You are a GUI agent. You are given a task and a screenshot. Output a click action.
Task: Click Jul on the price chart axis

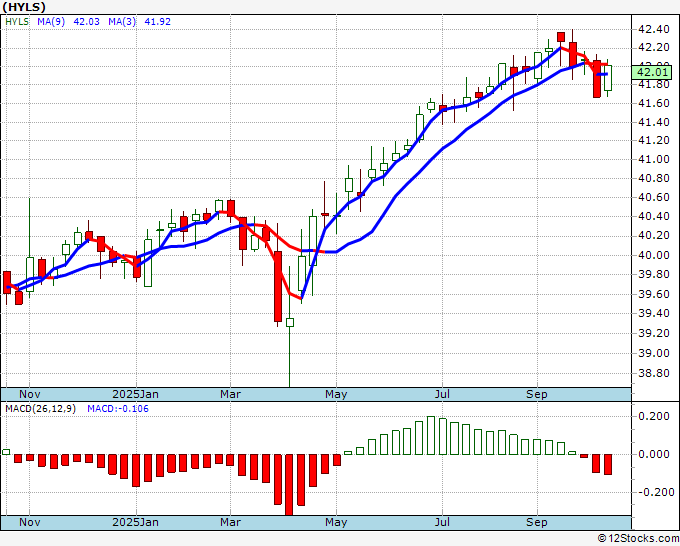pyautogui.click(x=442, y=394)
